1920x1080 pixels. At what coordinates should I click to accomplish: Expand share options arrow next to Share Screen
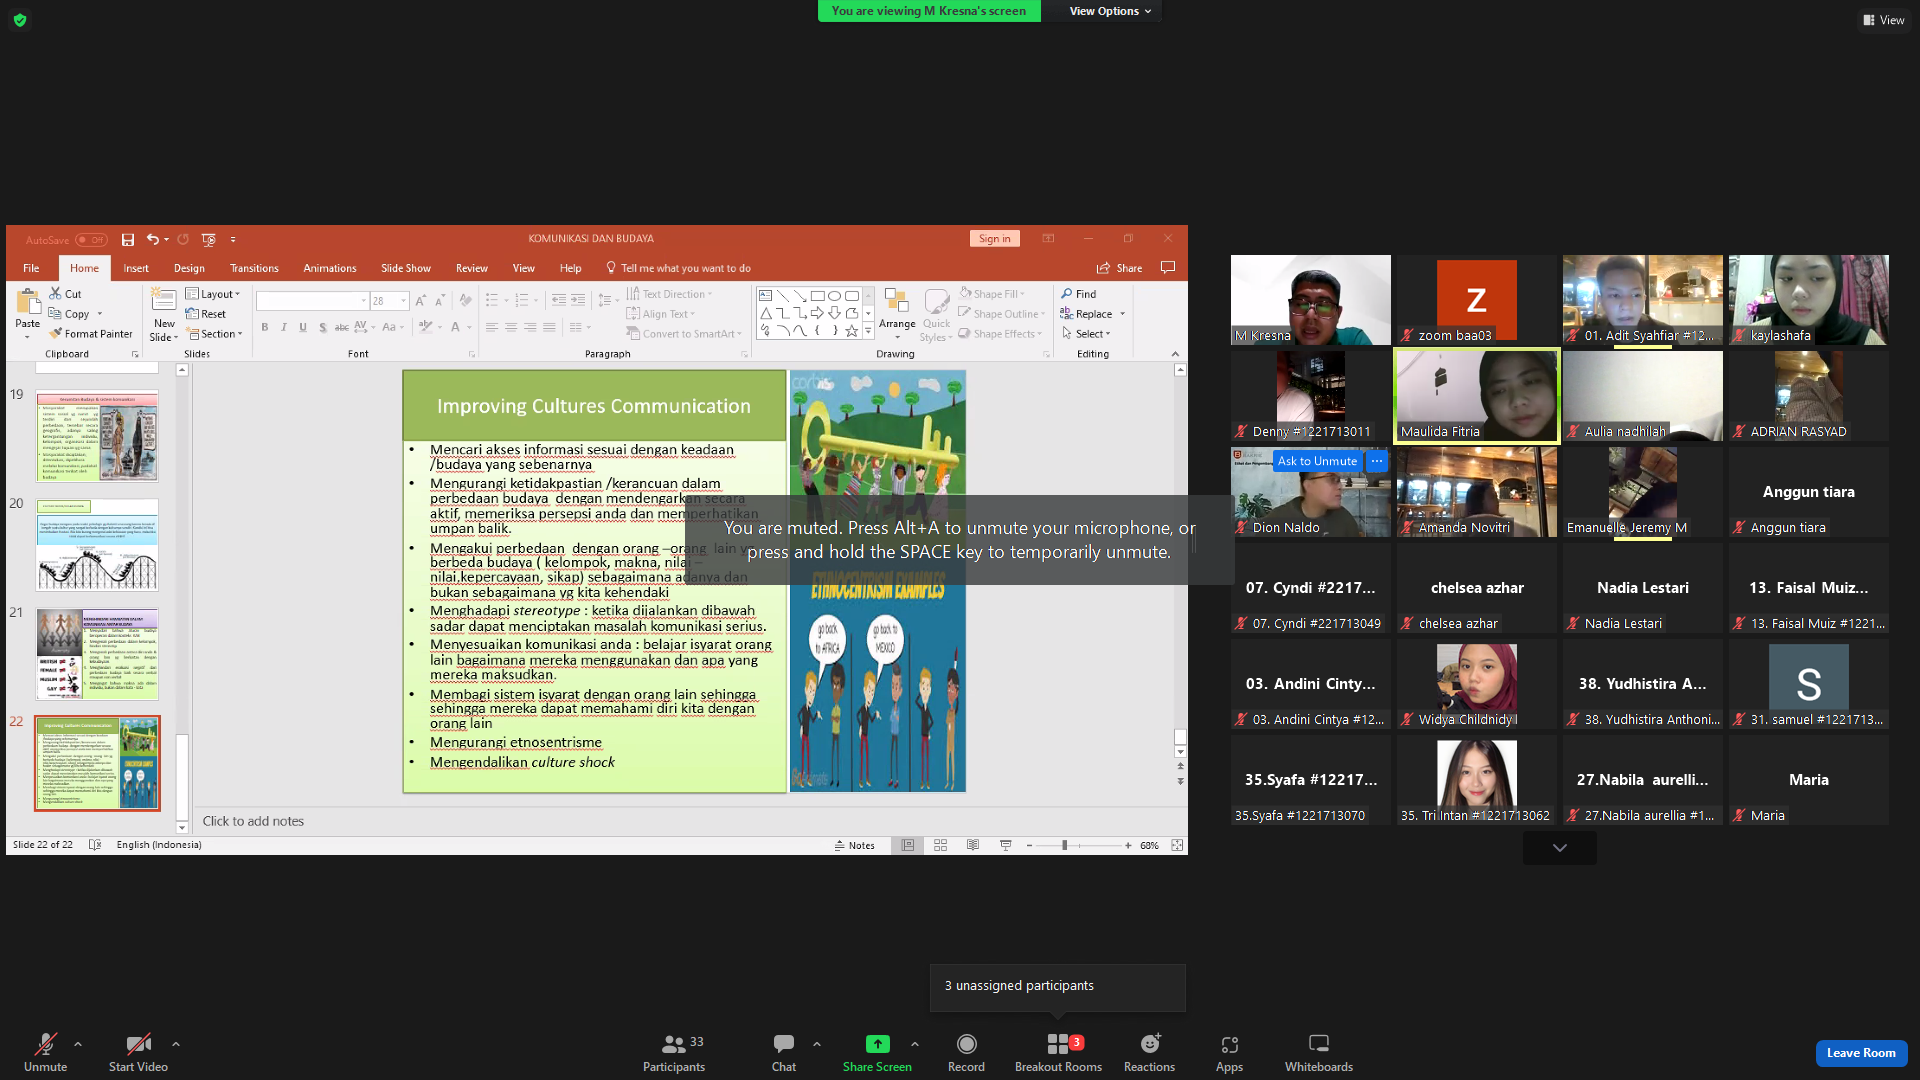tap(915, 1044)
